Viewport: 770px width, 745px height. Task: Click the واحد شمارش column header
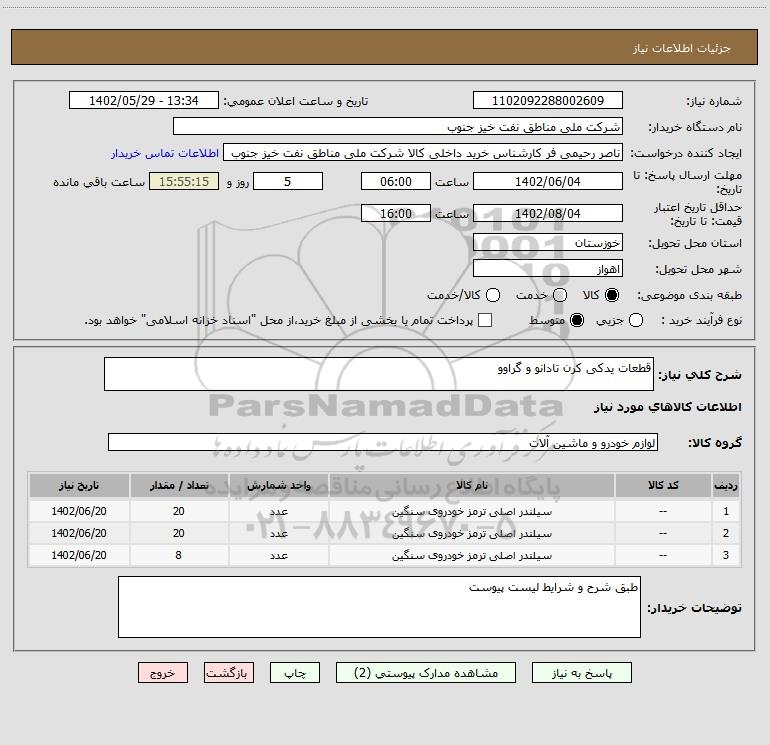[x=278, y=485]
